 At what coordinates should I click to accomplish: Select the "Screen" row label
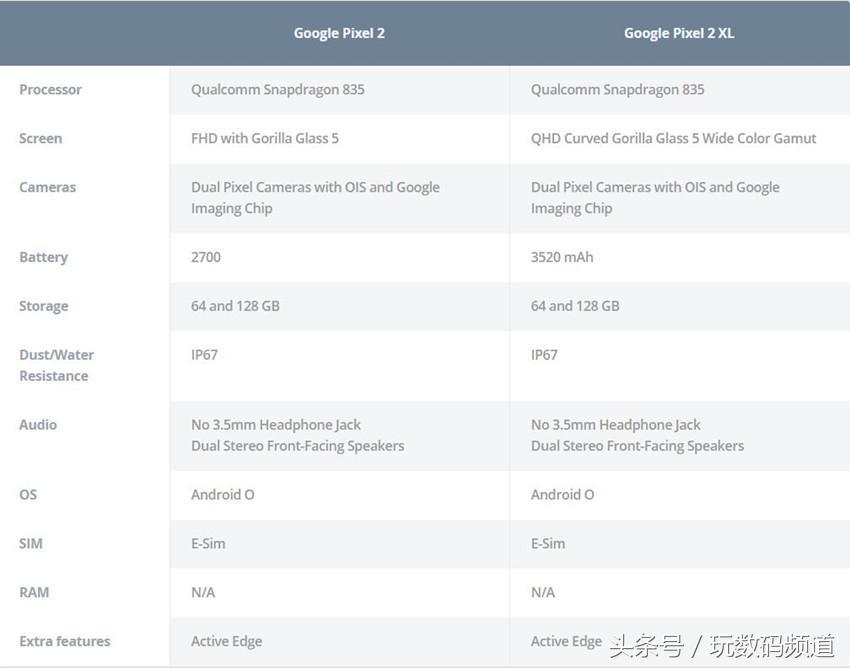[x=40, y=139]
